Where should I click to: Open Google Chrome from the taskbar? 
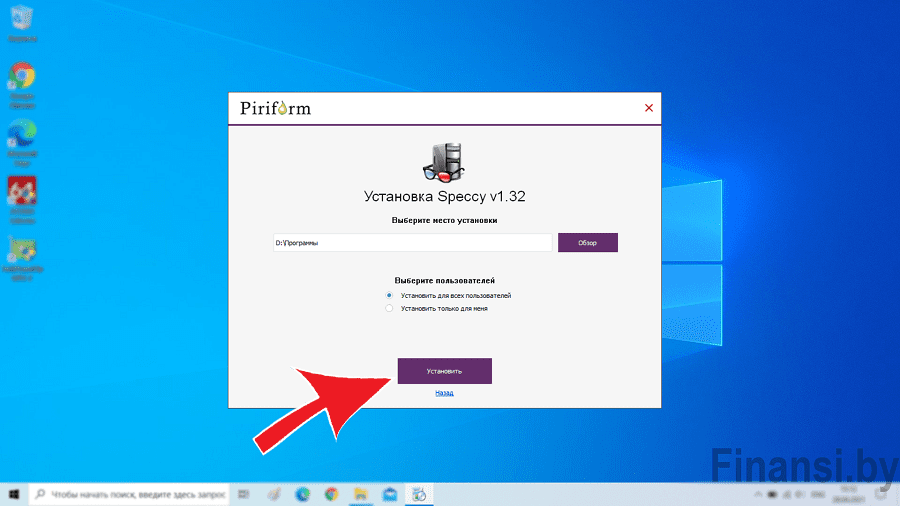[x=331, y=494]
